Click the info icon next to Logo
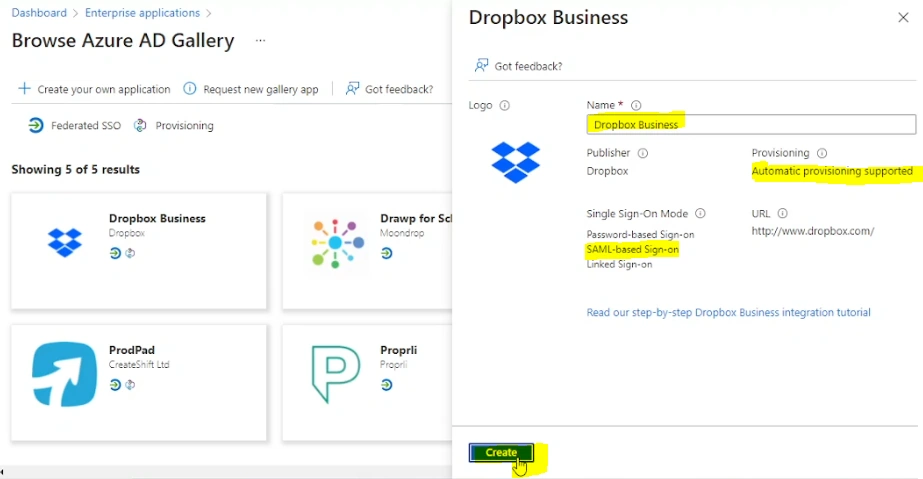Image resolution: width=923 pixels, height=479 pixels. pyautogui.click(x=504, y=105)
